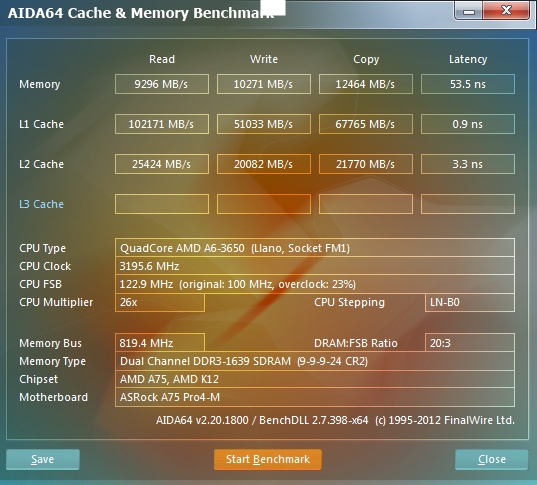Click the CPU Type label

(x=42, y=248)
